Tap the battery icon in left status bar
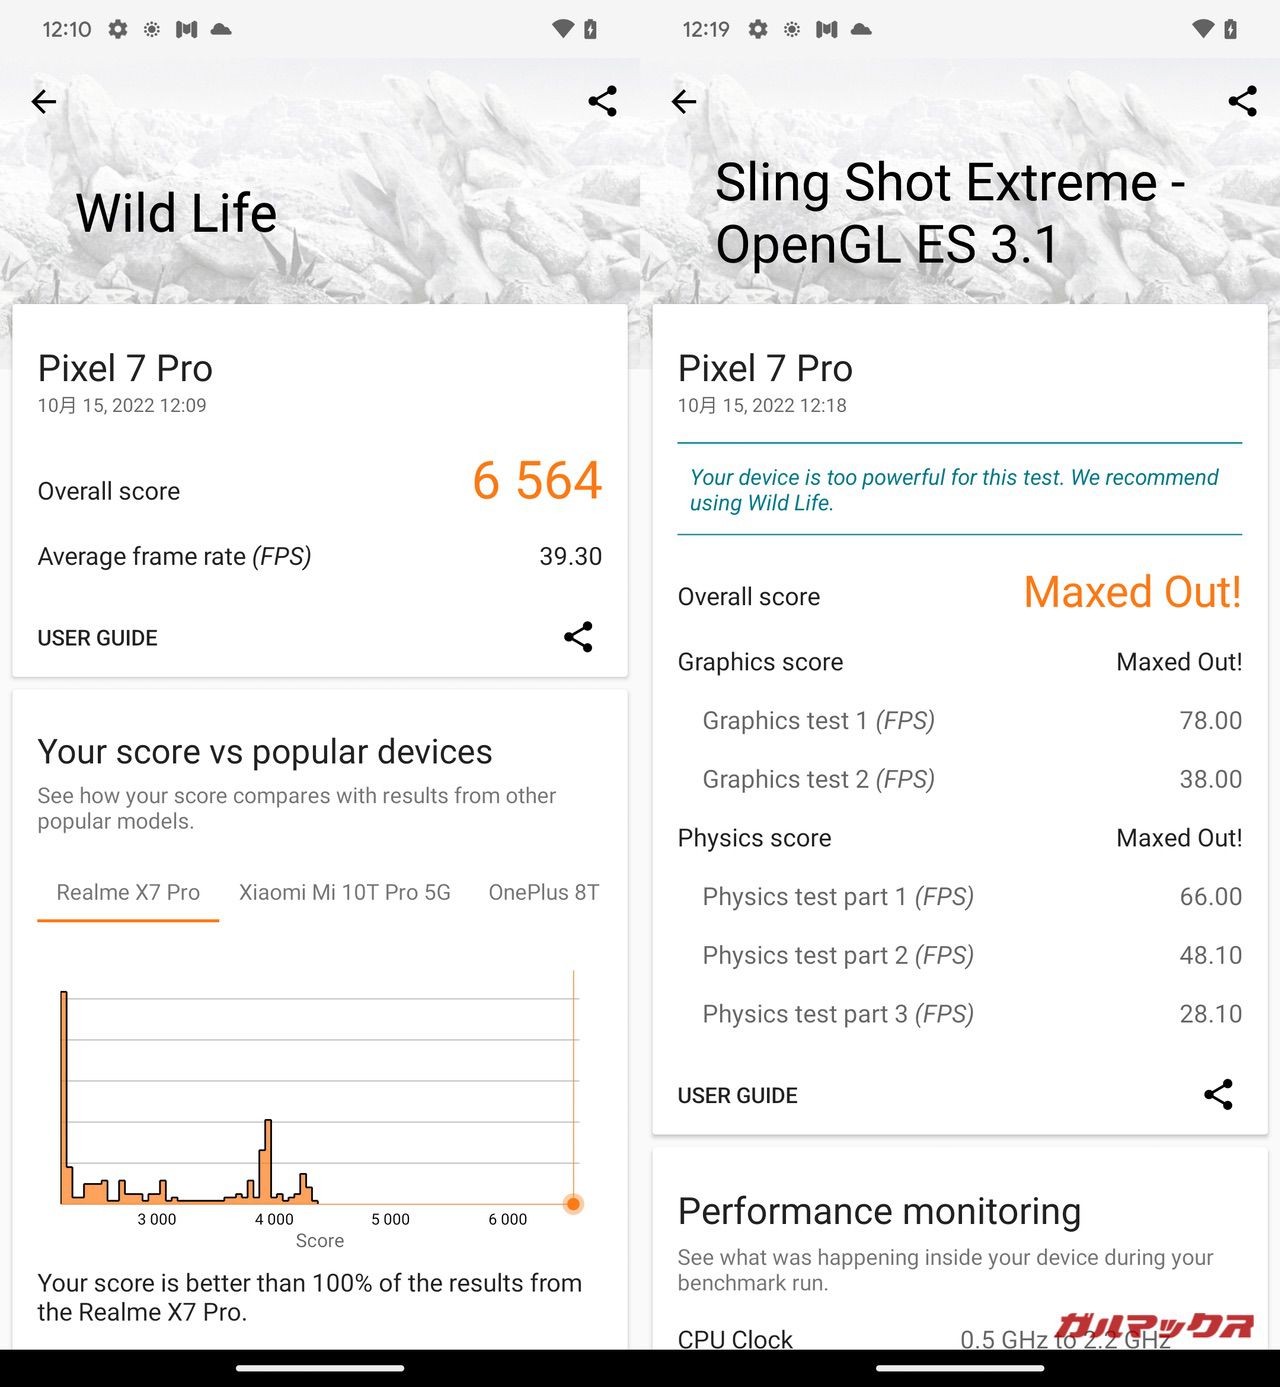Viewport: 1280px width, 1387px height. point(591,29)
